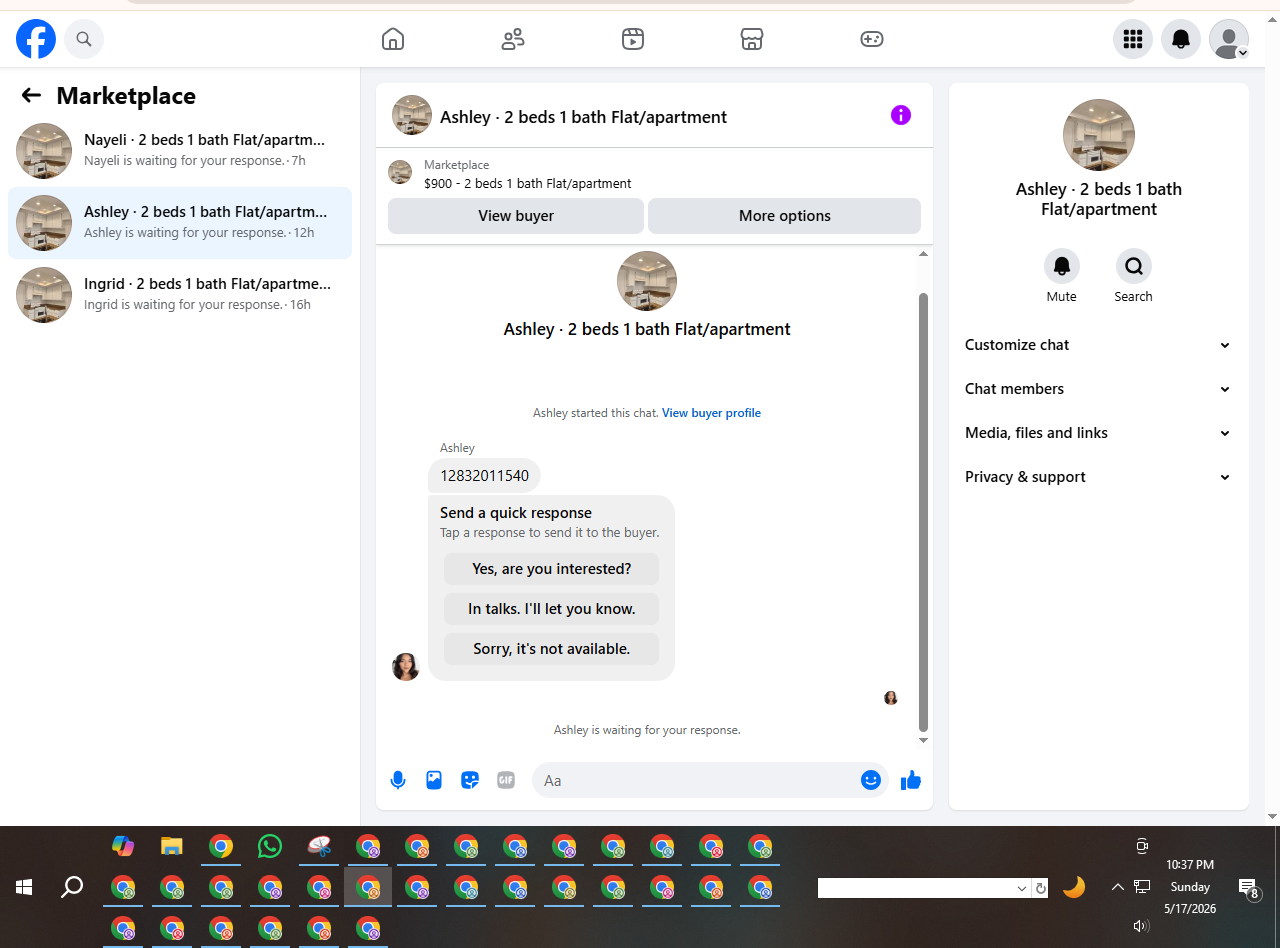Click the chat's vertical scrollbar thumb
Image resolution: width=1280 pixels, height=948 pixels.
[923, 512]
